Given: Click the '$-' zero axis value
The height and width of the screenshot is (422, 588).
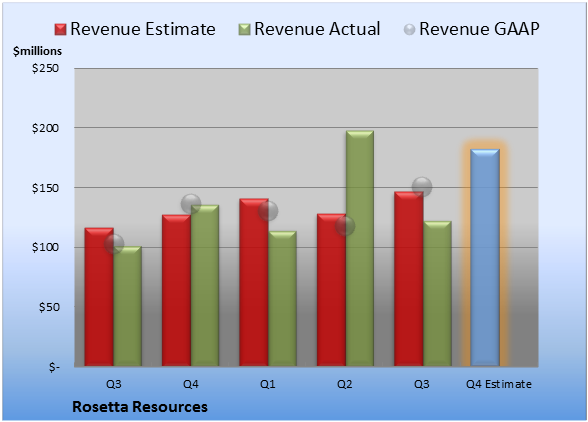Looking at the screenshot, I should coord(54,367).
